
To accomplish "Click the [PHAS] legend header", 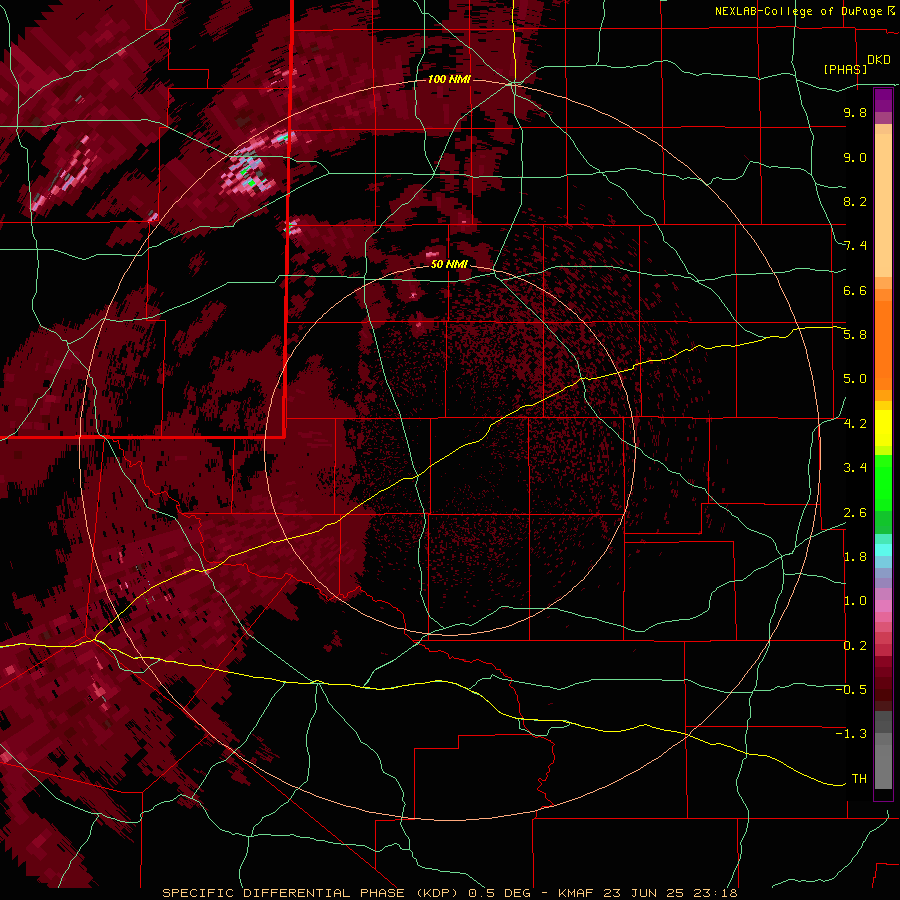I will [x=845, y=69].
